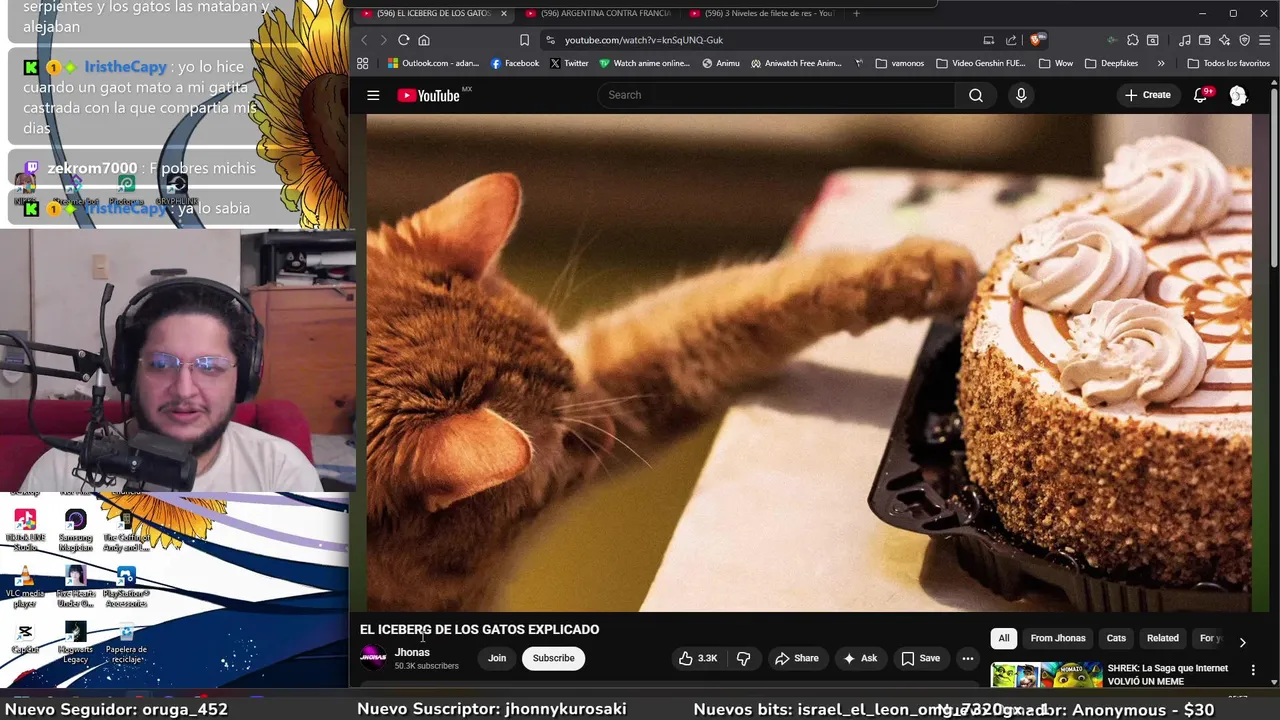This screenshot has width=1280, height=720.
Task: Subscribe to the Jhonas channel
Action: point(553,658)
